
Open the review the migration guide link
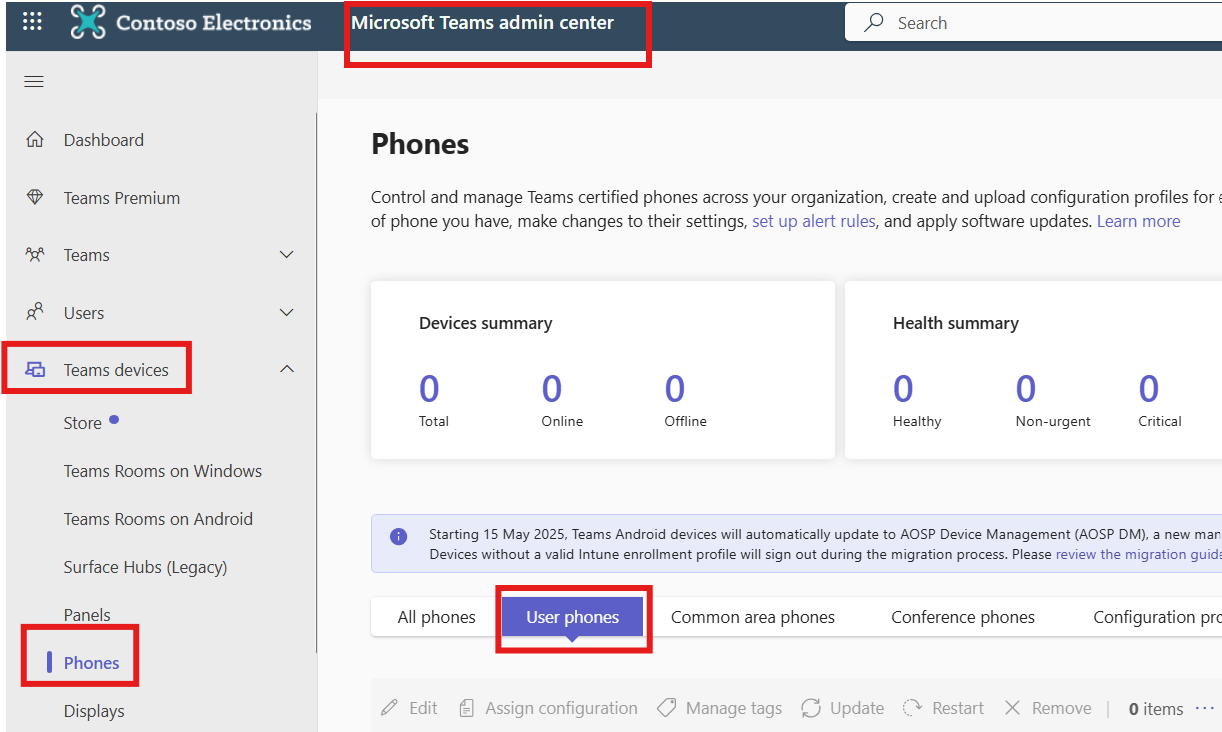click(x=1138, y=554)
